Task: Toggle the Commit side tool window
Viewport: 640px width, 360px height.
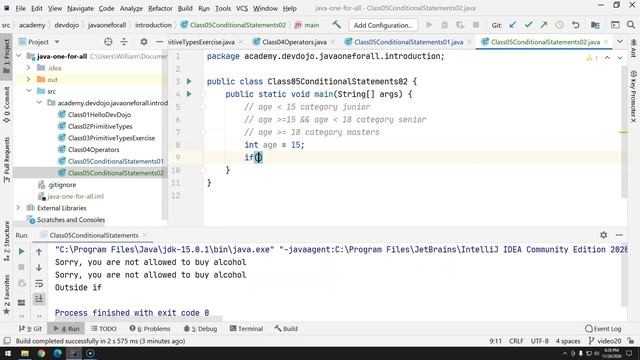Action: (7, 104)
